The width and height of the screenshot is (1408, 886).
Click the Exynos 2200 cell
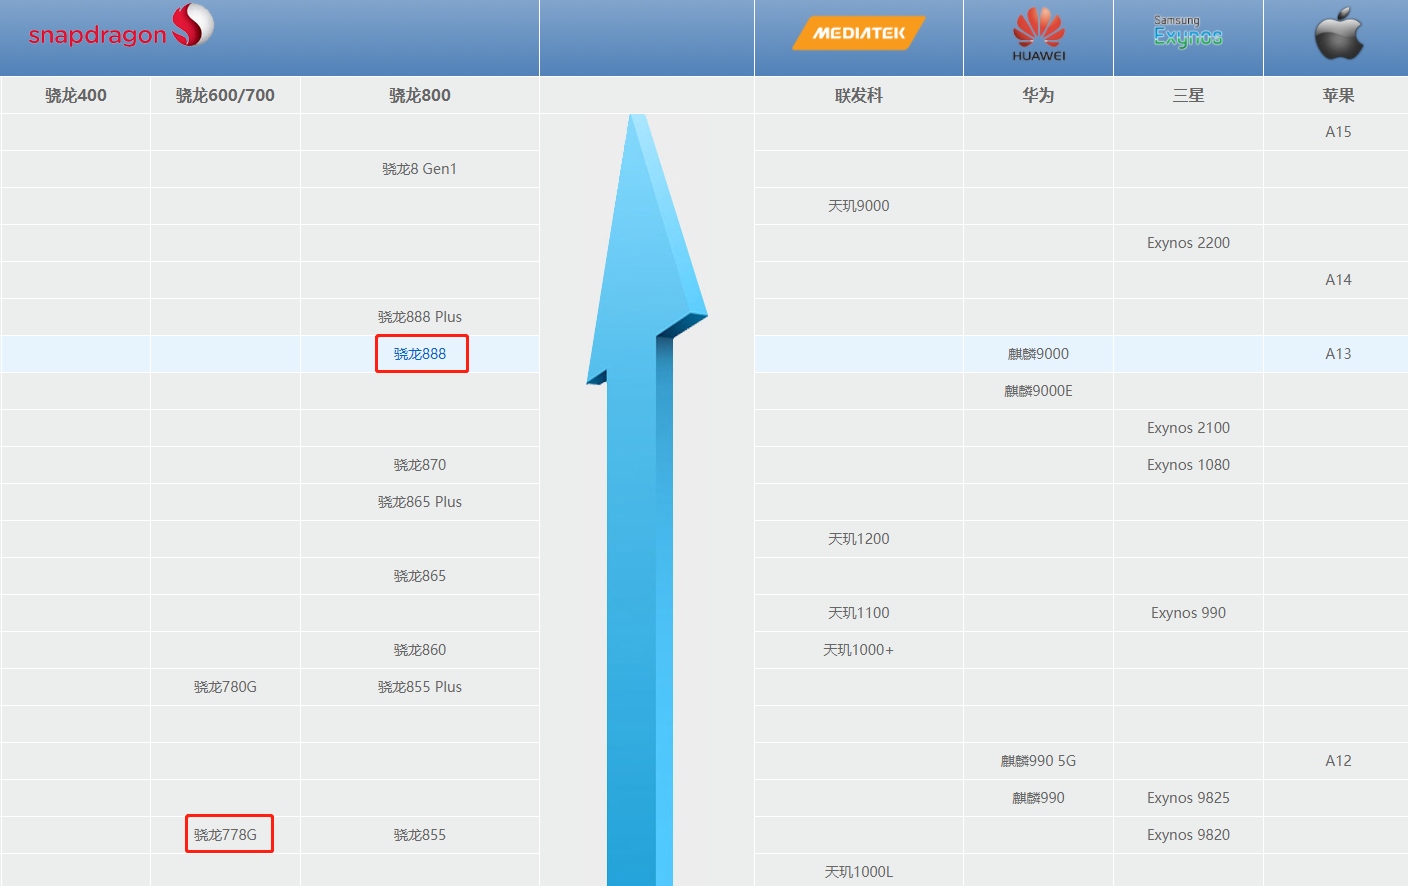(1188, 243)
